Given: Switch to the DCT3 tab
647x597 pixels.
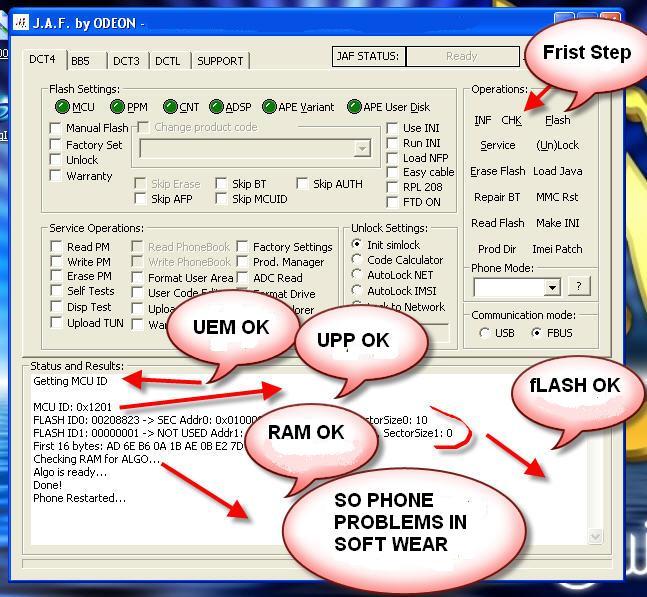Looking at the screenshot, I should point(126,61).
